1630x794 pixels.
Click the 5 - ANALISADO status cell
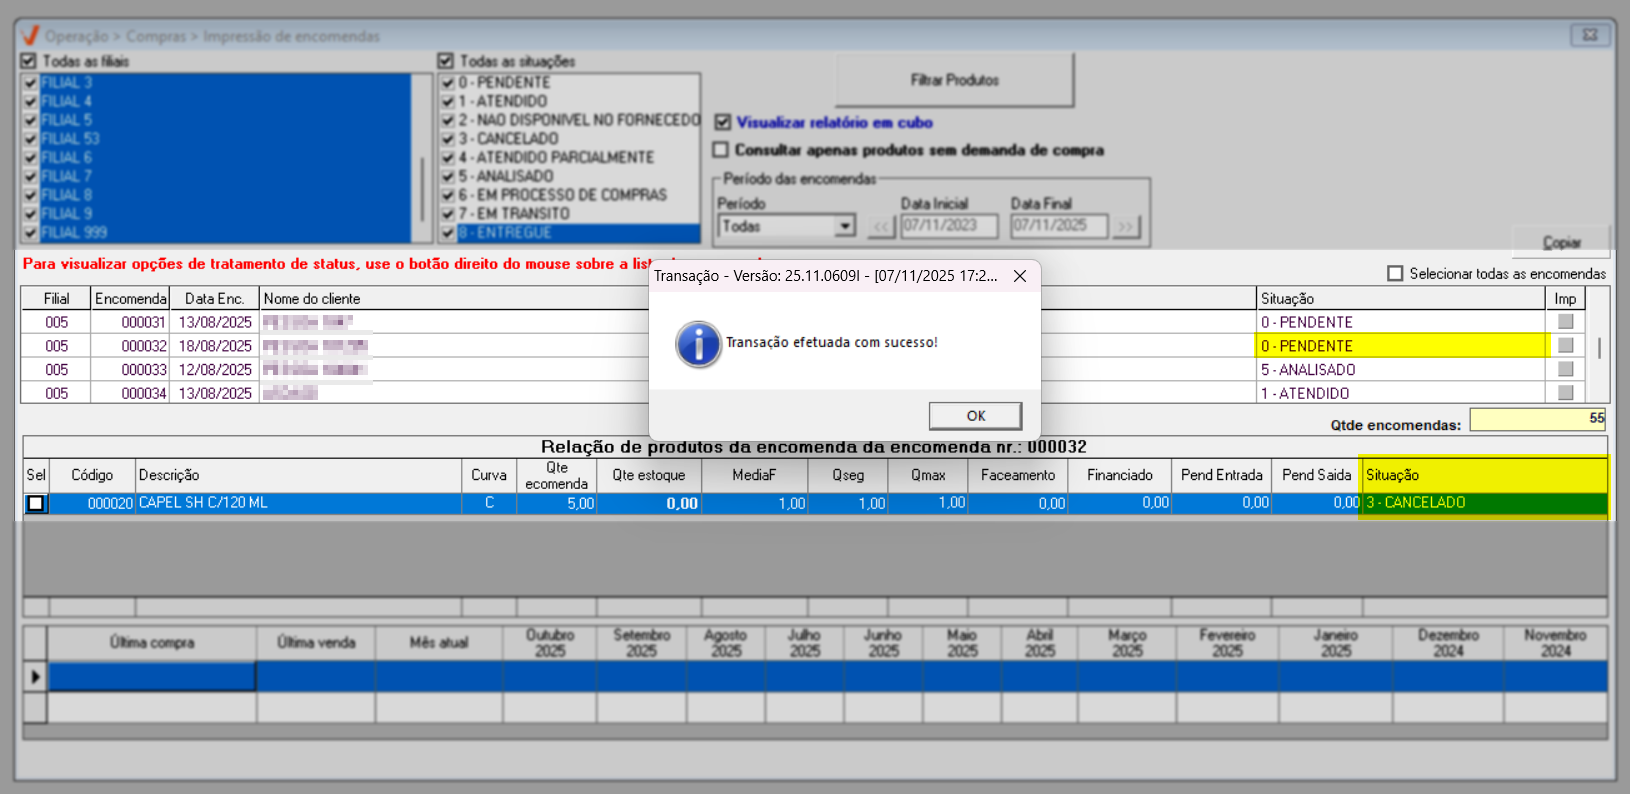[x=1400, y=370]
